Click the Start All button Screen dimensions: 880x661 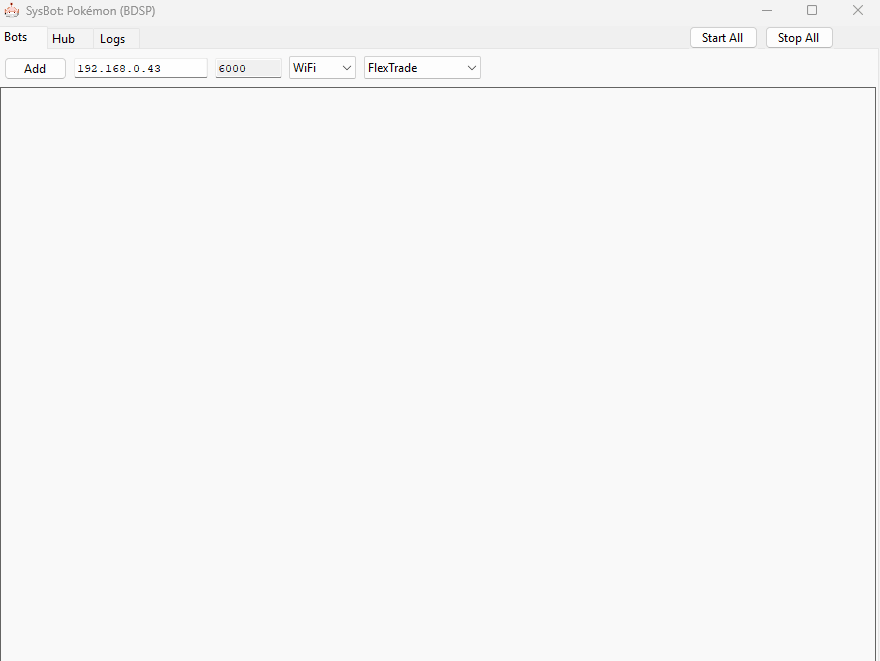tap(723, 38)
